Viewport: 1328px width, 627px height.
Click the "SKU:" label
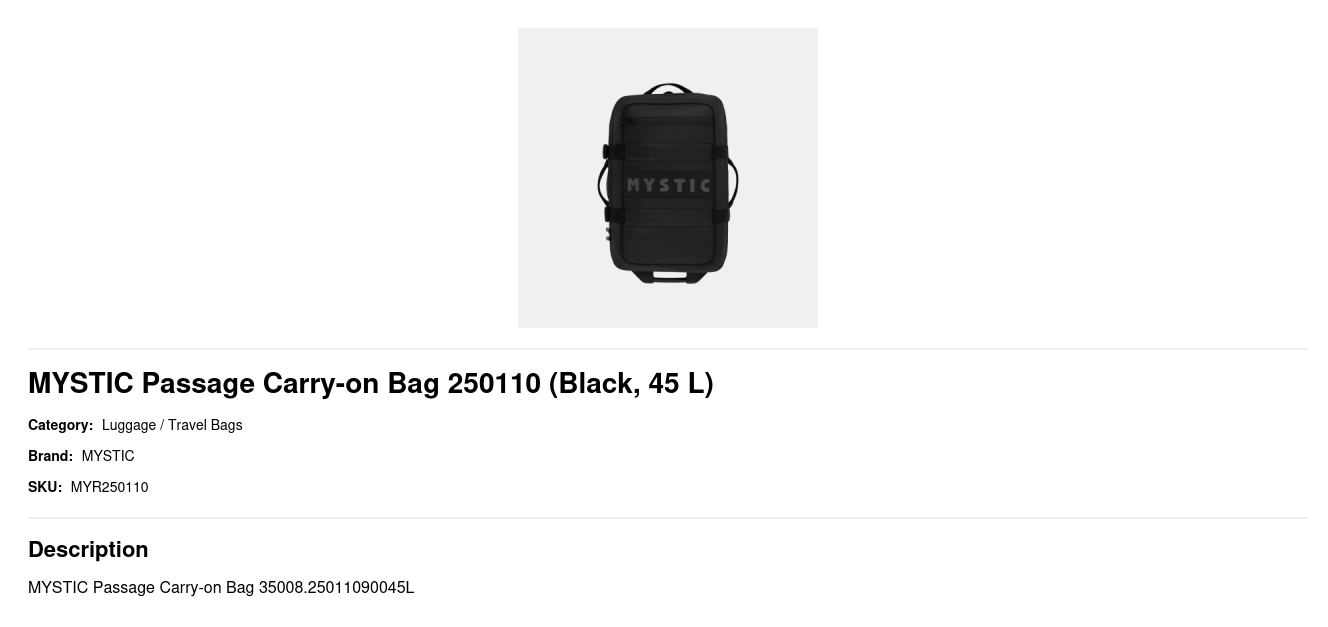coord(45,487)
